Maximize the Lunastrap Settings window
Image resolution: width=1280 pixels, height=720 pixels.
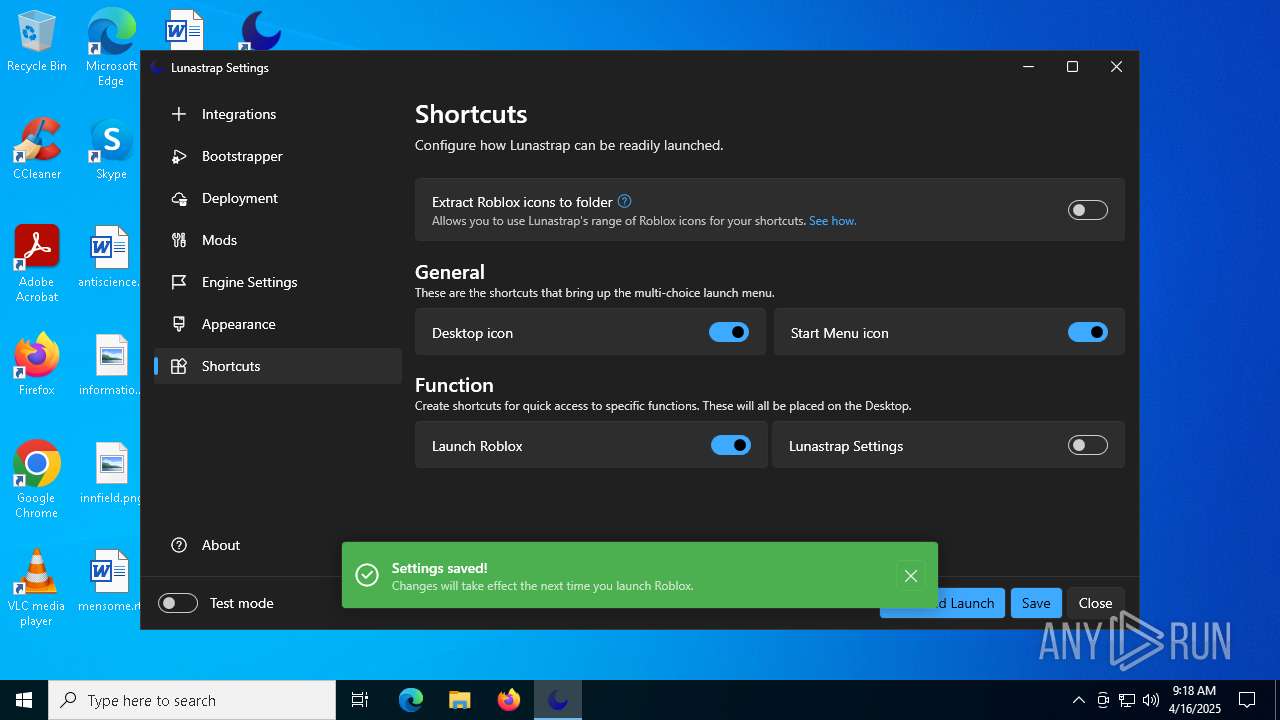(1072, 67)
